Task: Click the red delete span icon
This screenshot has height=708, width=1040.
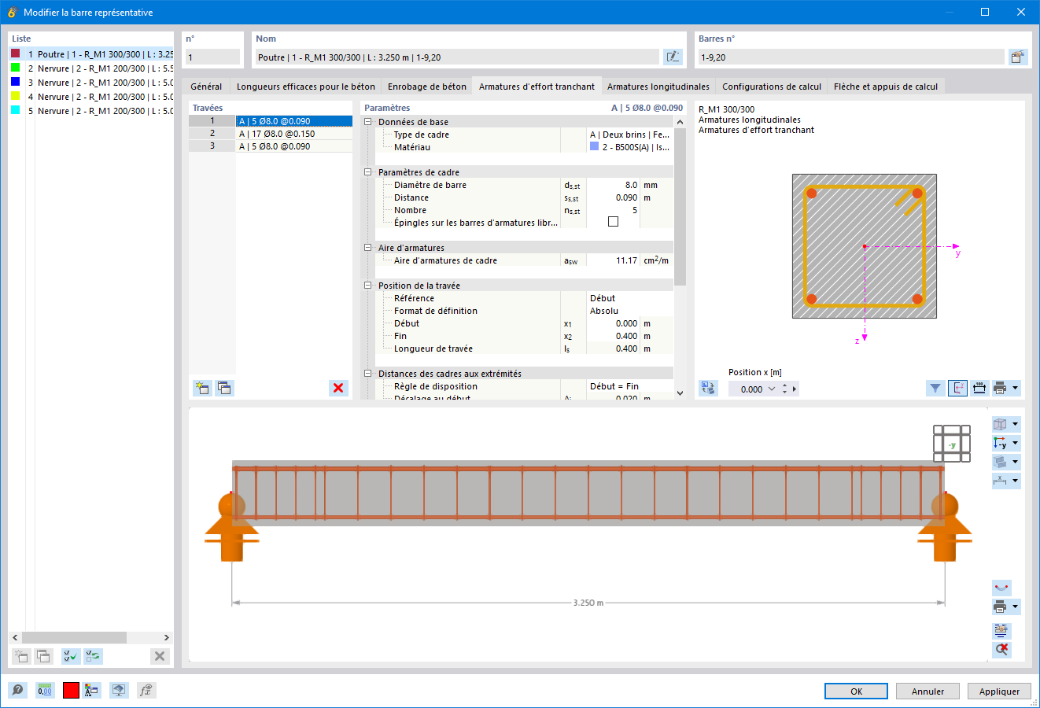Action: tap(338, 388)
